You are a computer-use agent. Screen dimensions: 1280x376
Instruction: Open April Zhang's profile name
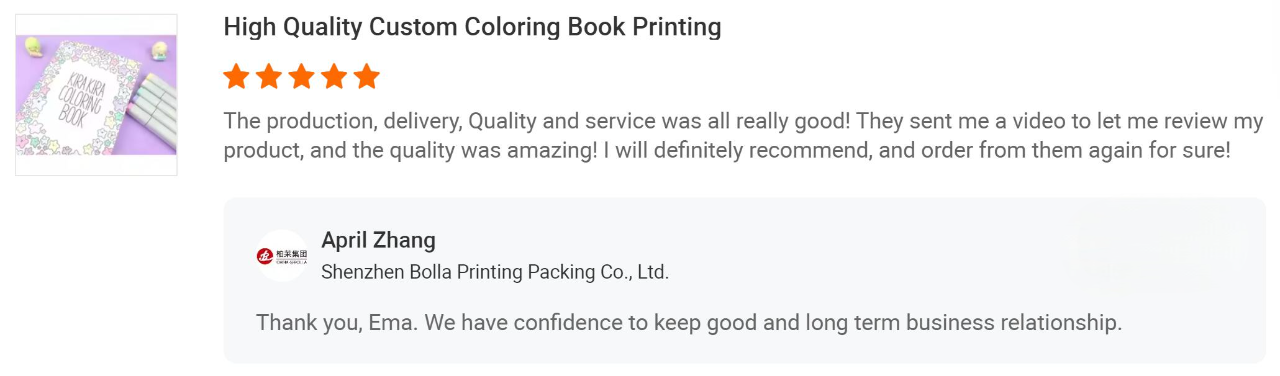click(378, 240)
